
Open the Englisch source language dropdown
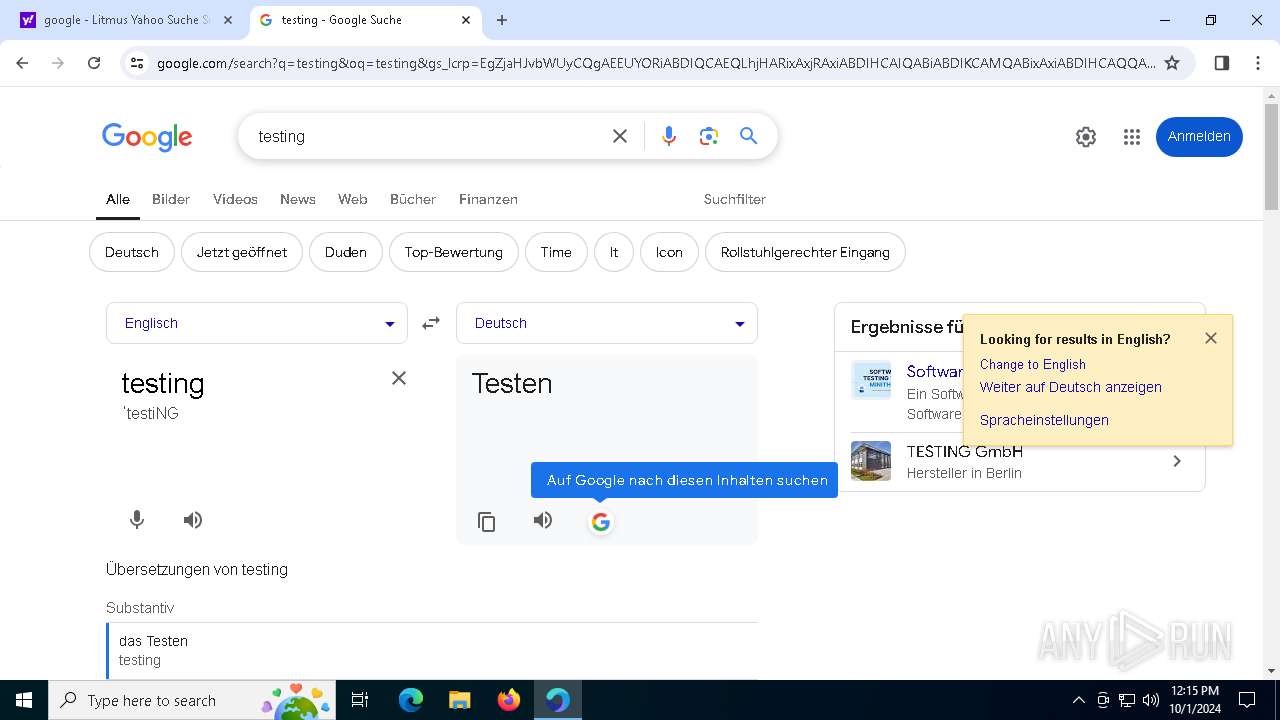pos(257,323)
